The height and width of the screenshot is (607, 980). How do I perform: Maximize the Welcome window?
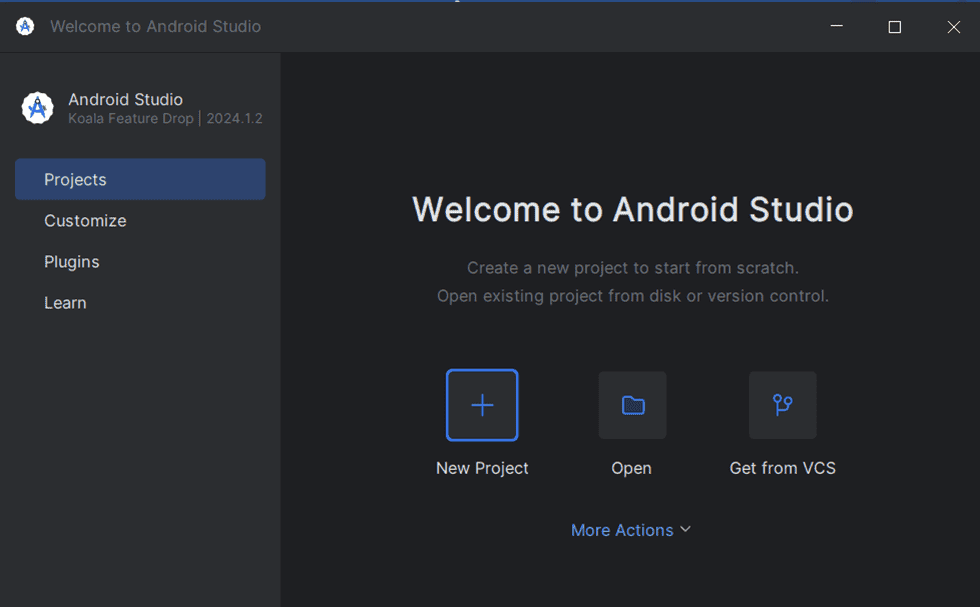894,27
